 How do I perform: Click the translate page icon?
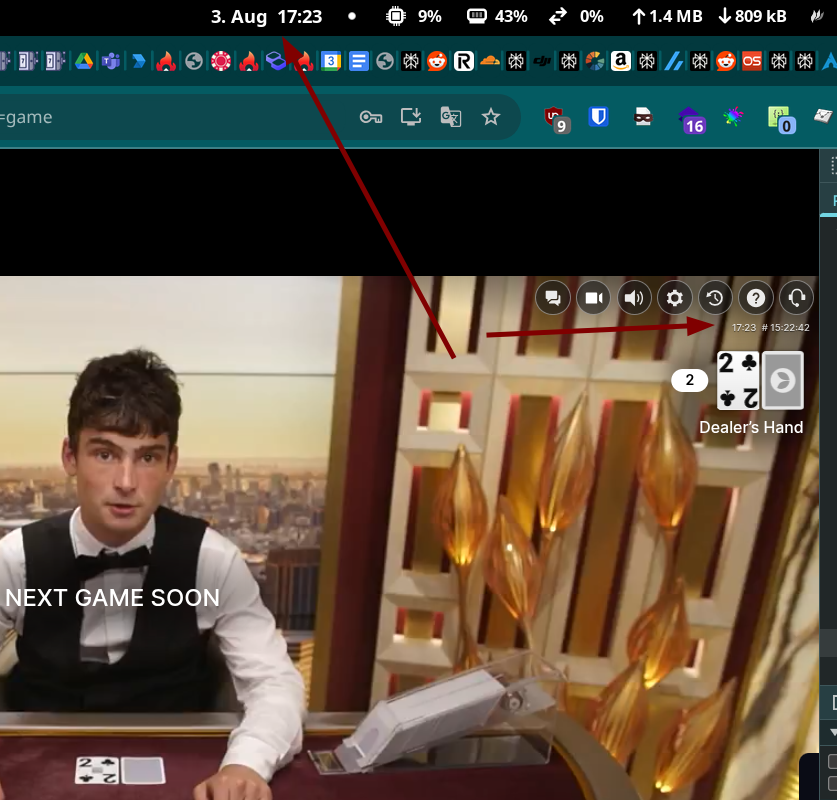(451, 117)
